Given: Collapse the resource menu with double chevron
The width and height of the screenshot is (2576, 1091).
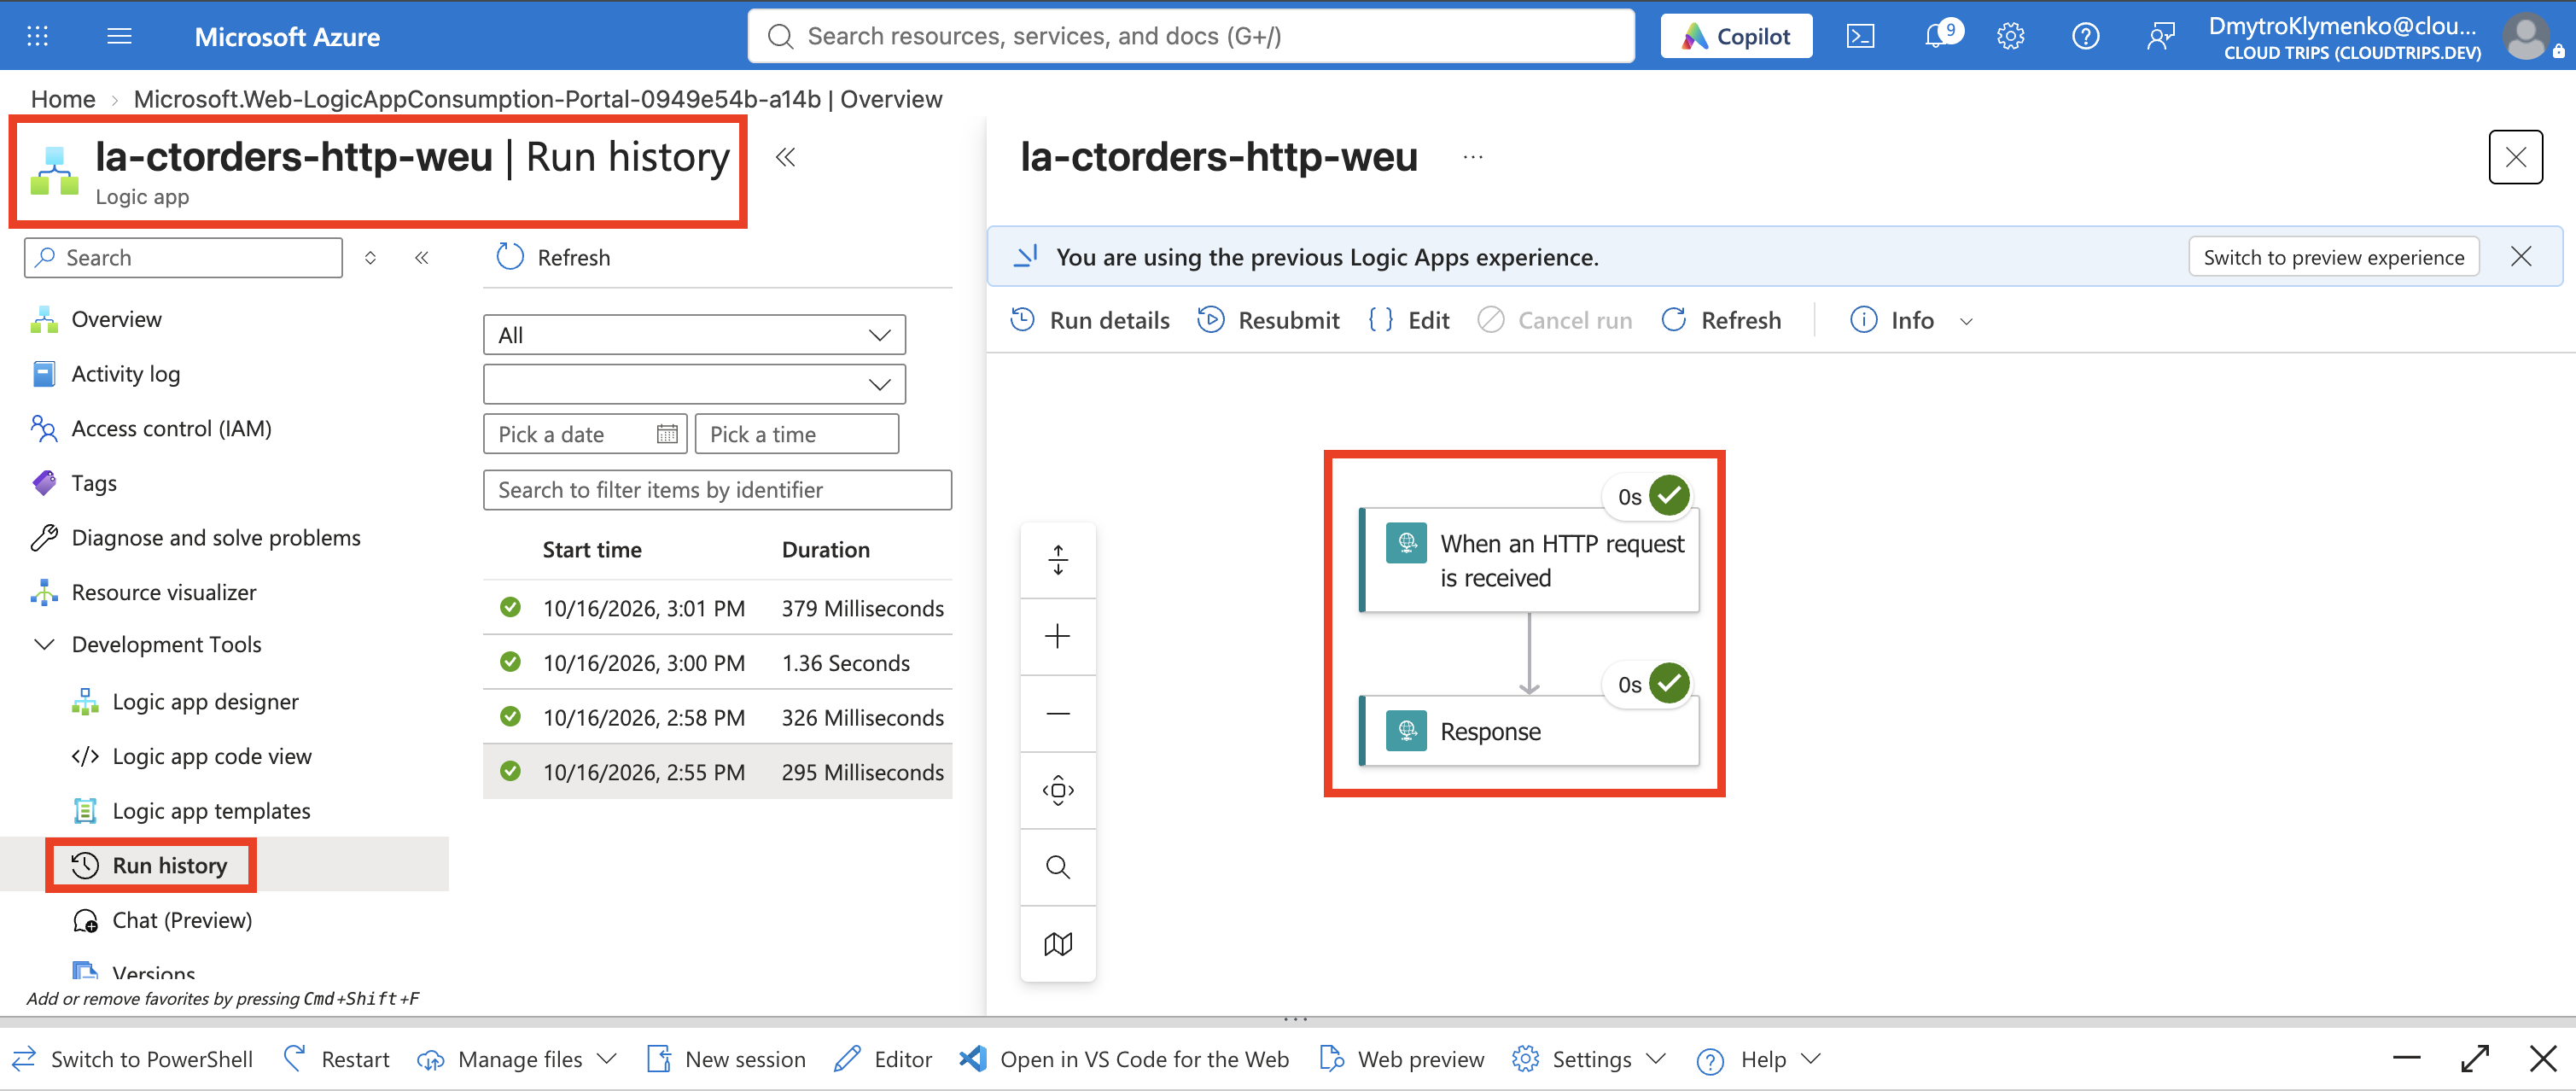Looking at the screenshot, I should (x=422, y=258).
